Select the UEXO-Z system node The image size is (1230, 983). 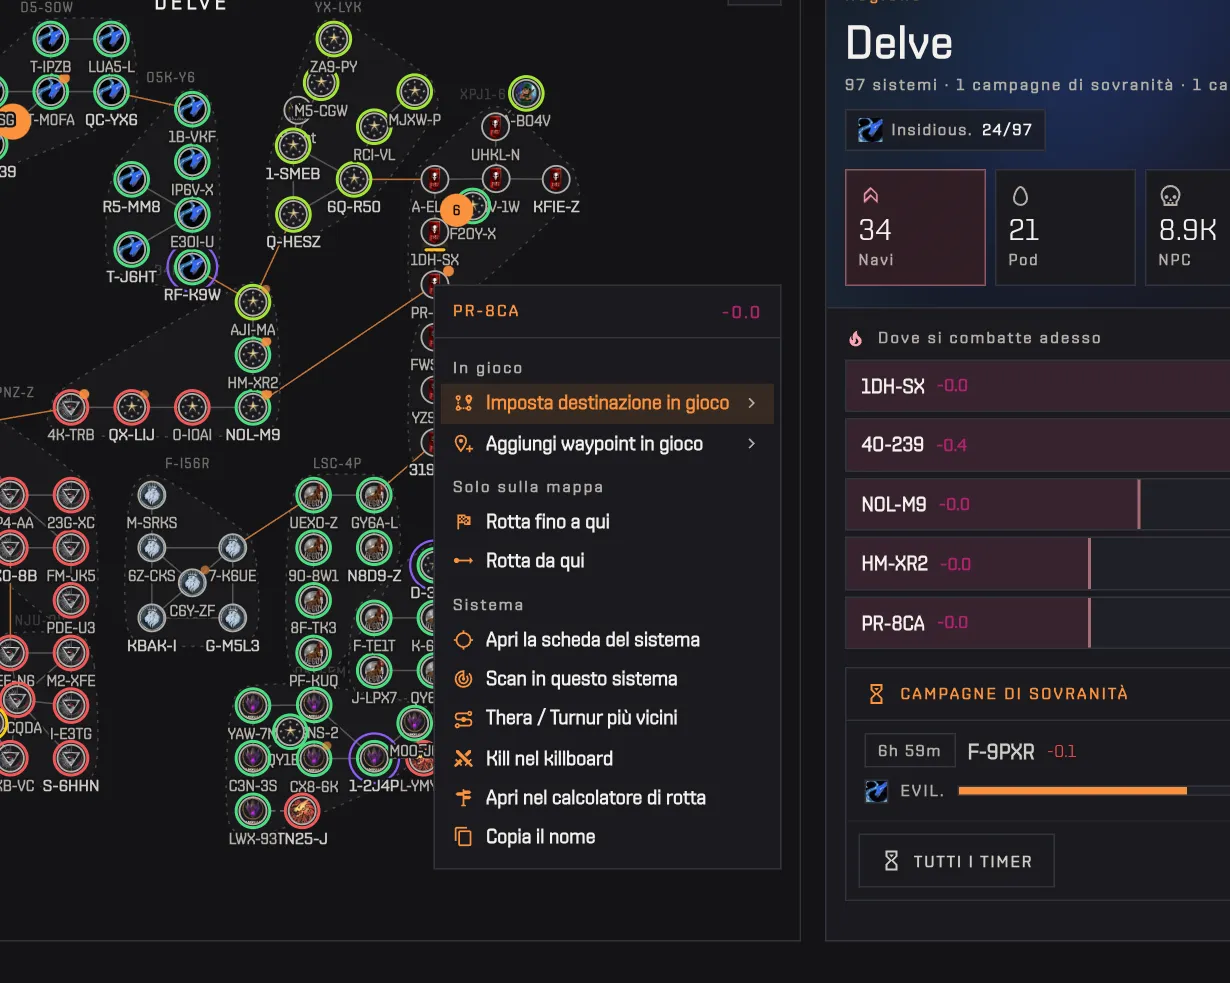coord(313,495)
